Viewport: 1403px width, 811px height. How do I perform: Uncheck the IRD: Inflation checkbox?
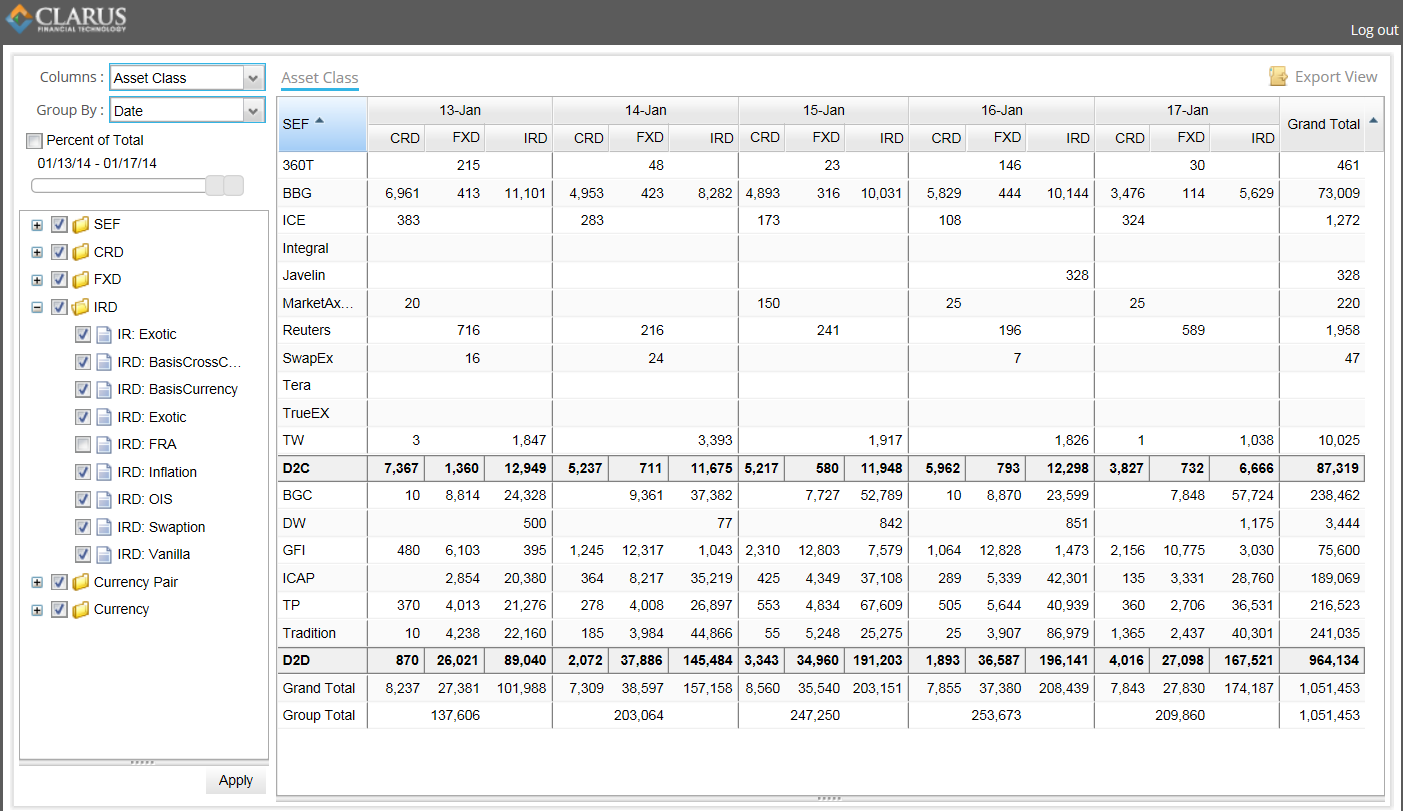tap(83, 472)
